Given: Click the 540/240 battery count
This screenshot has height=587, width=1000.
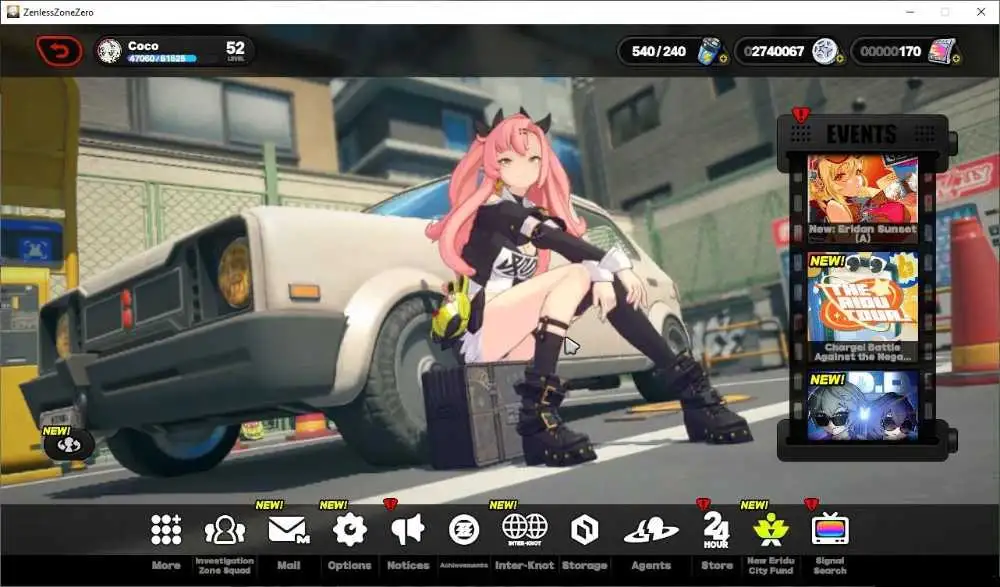Looking at the screenshot, I should (658, 52).
